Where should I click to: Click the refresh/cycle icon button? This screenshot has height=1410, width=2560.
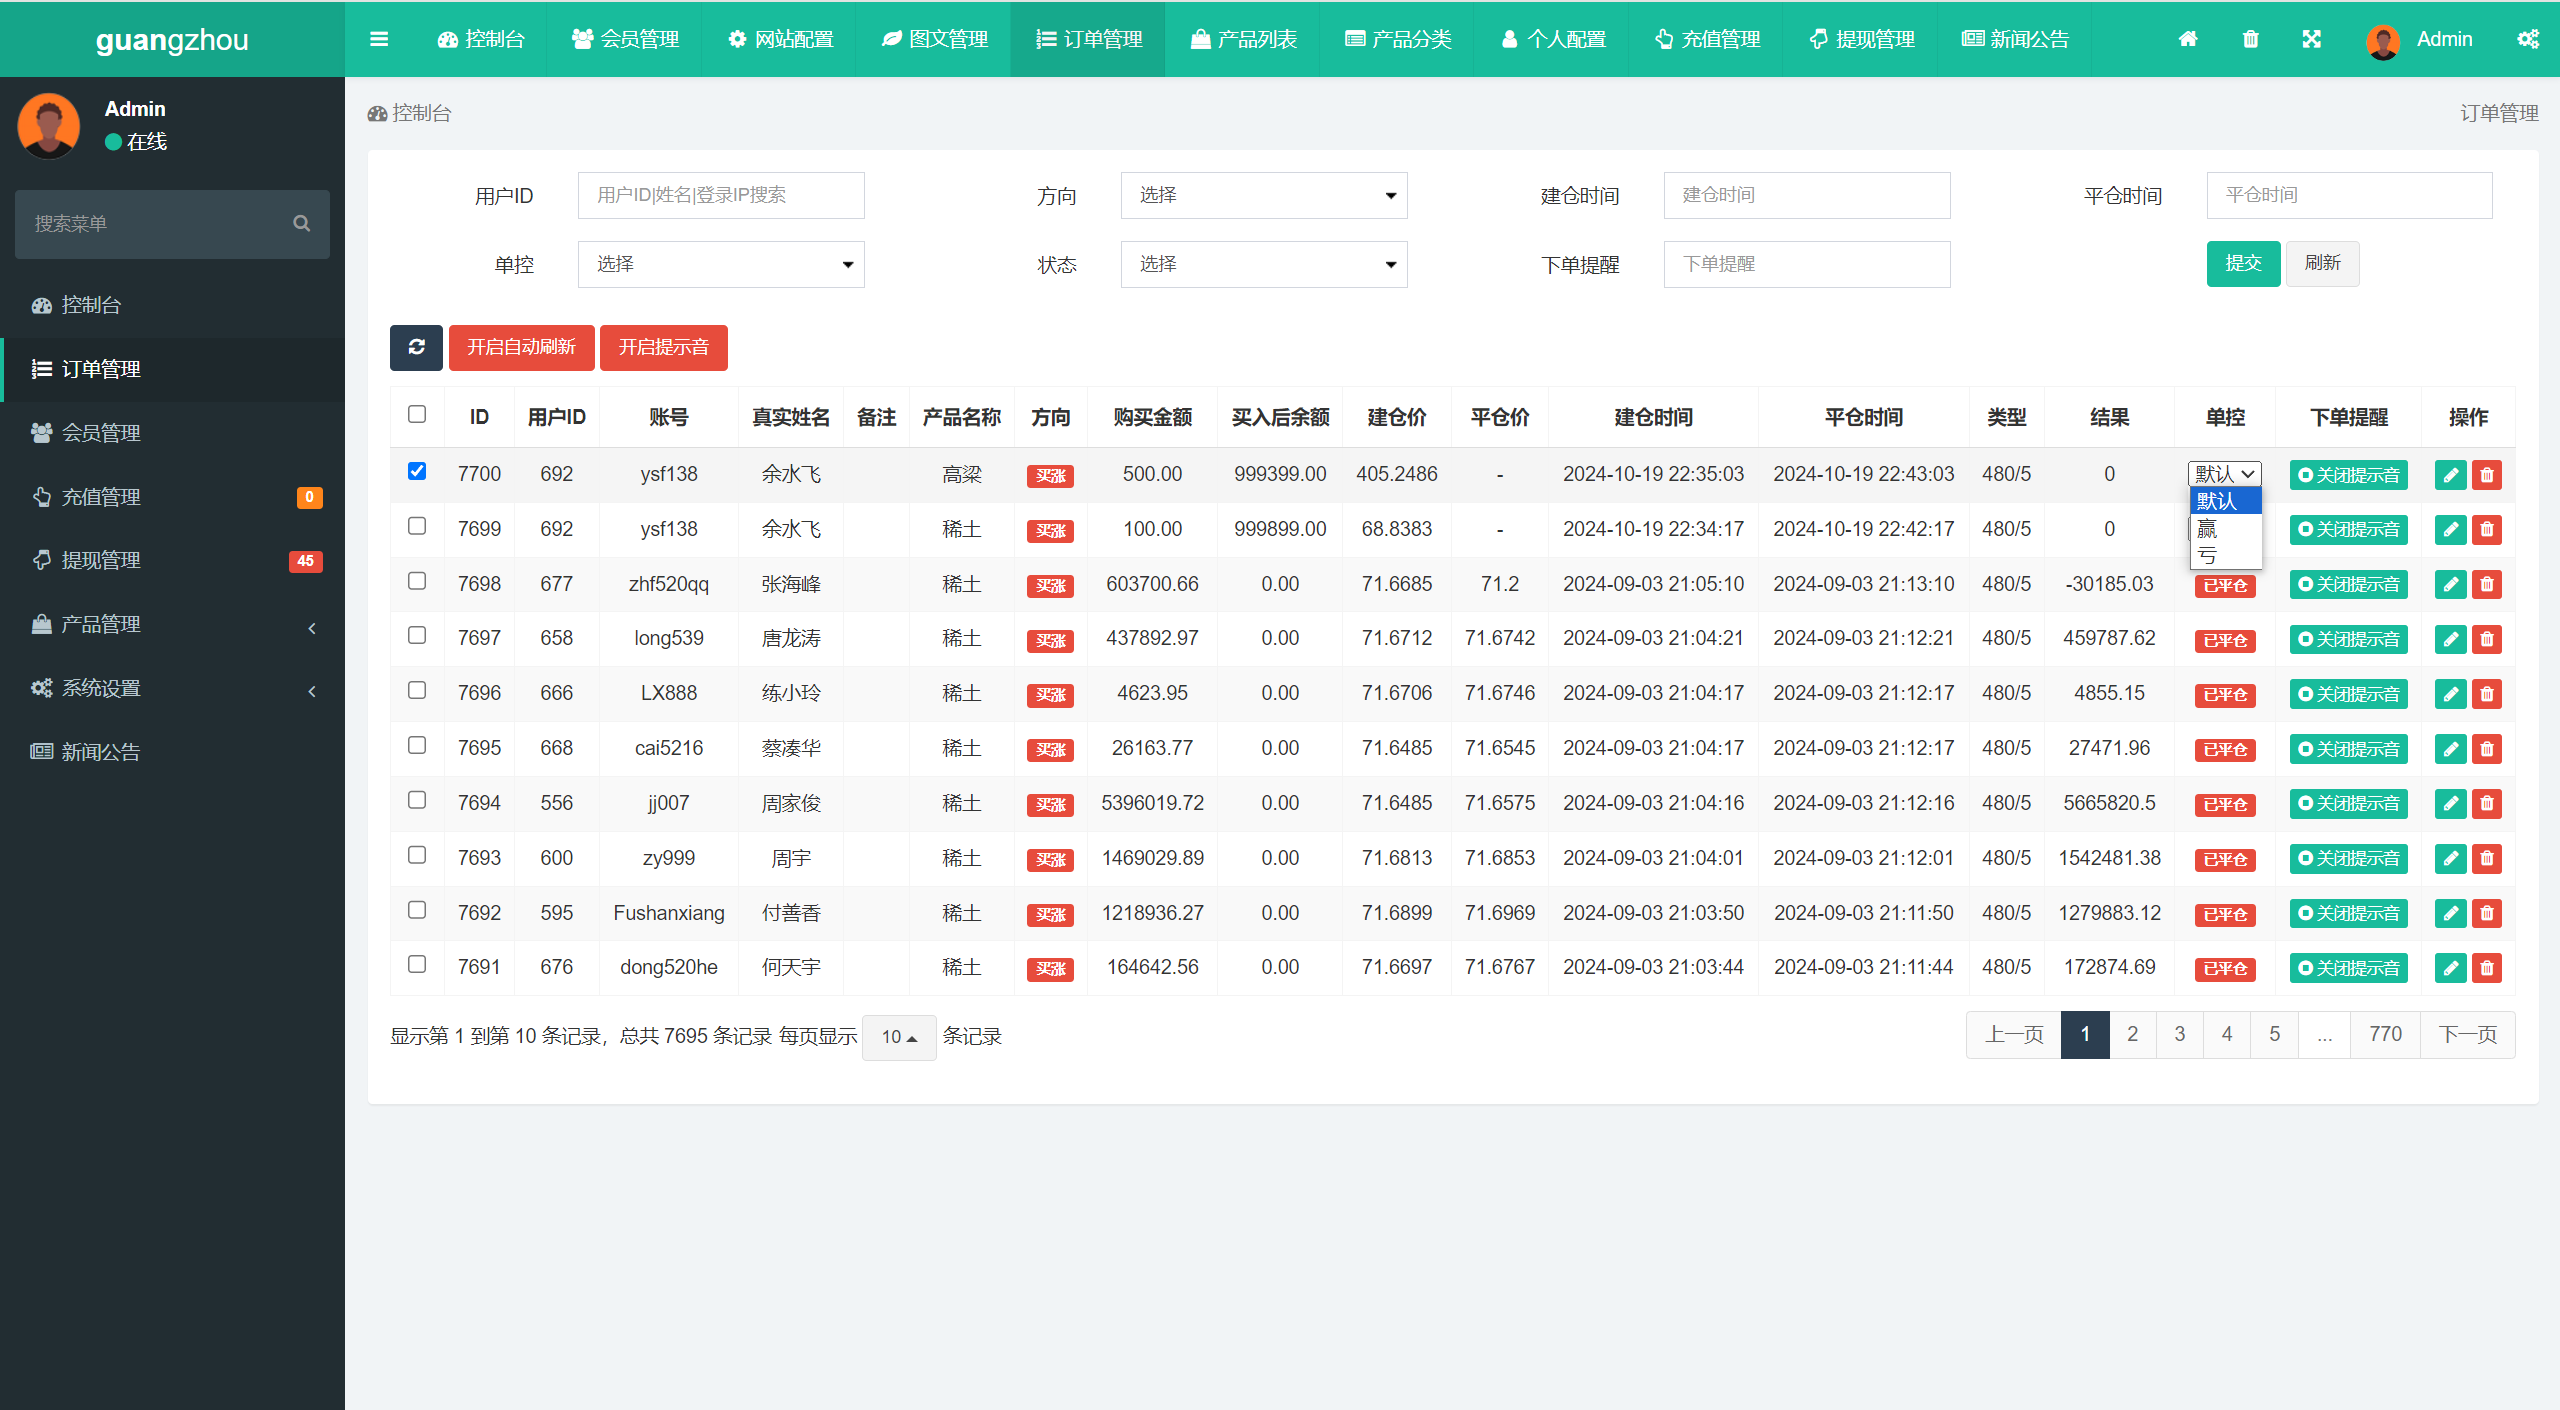point(417,347)
